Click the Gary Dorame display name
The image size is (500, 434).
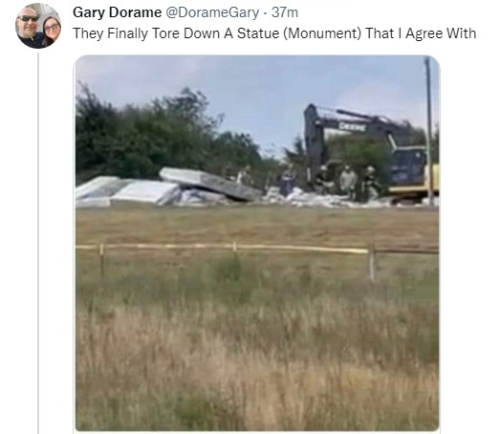pyautogui.click(x=117, y=13)
